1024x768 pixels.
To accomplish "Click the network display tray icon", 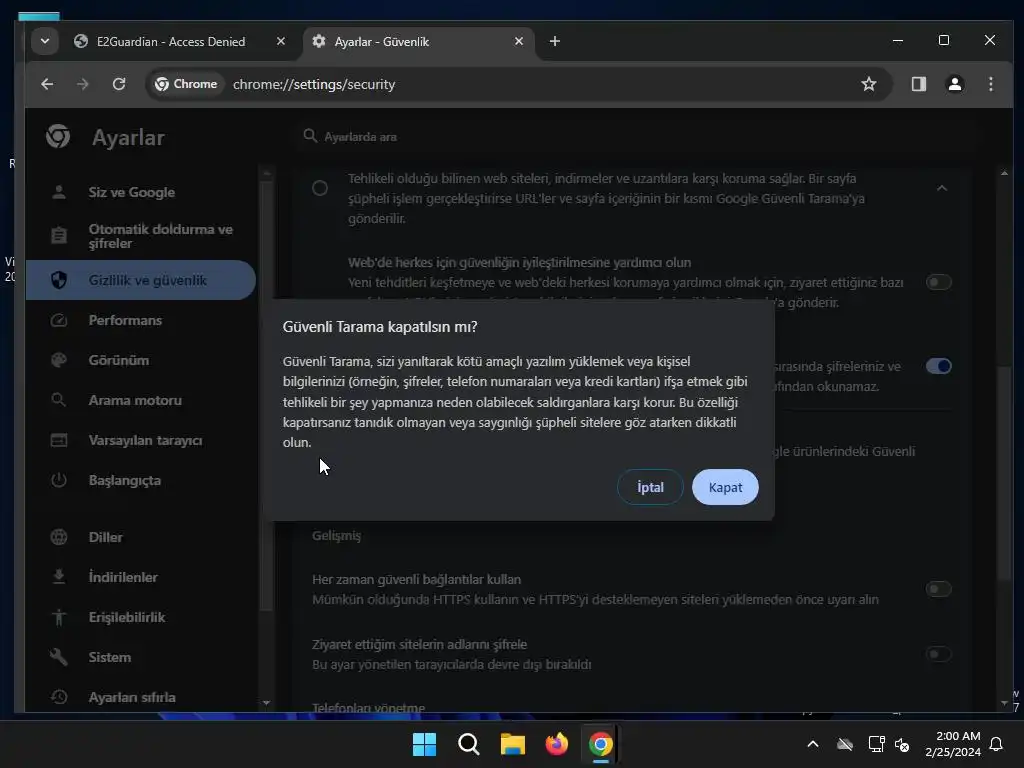I will (x=876, y=744).
